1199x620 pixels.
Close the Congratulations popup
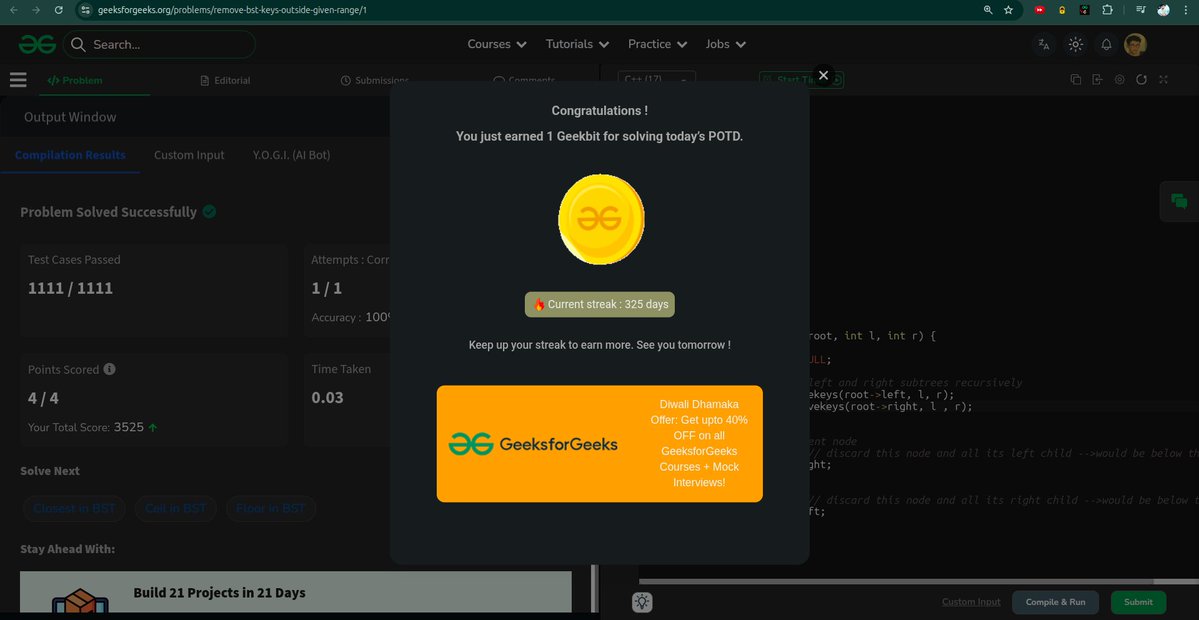click(x=823, y=75)
